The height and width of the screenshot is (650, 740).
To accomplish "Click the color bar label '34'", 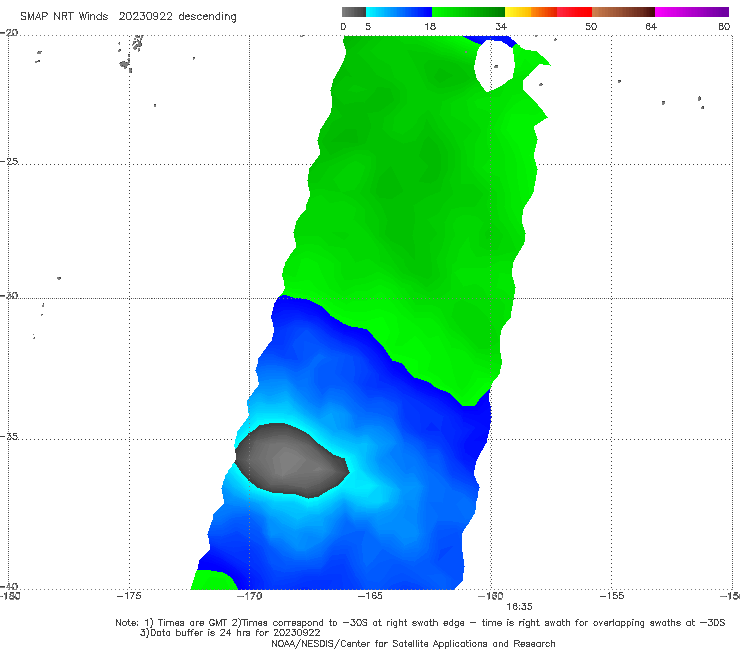I will click(x=501, y=26).
